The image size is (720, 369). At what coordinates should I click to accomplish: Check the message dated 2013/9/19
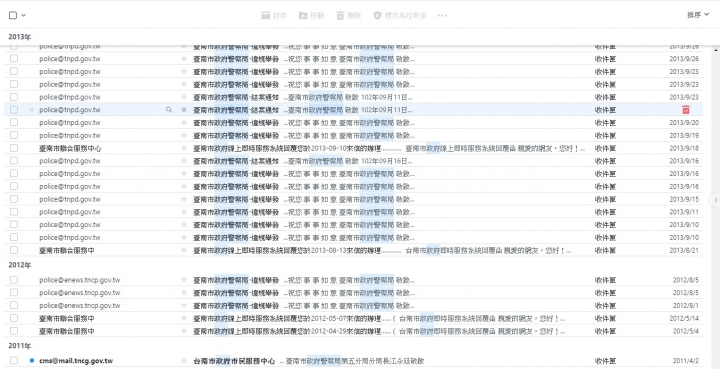(14, 135)
